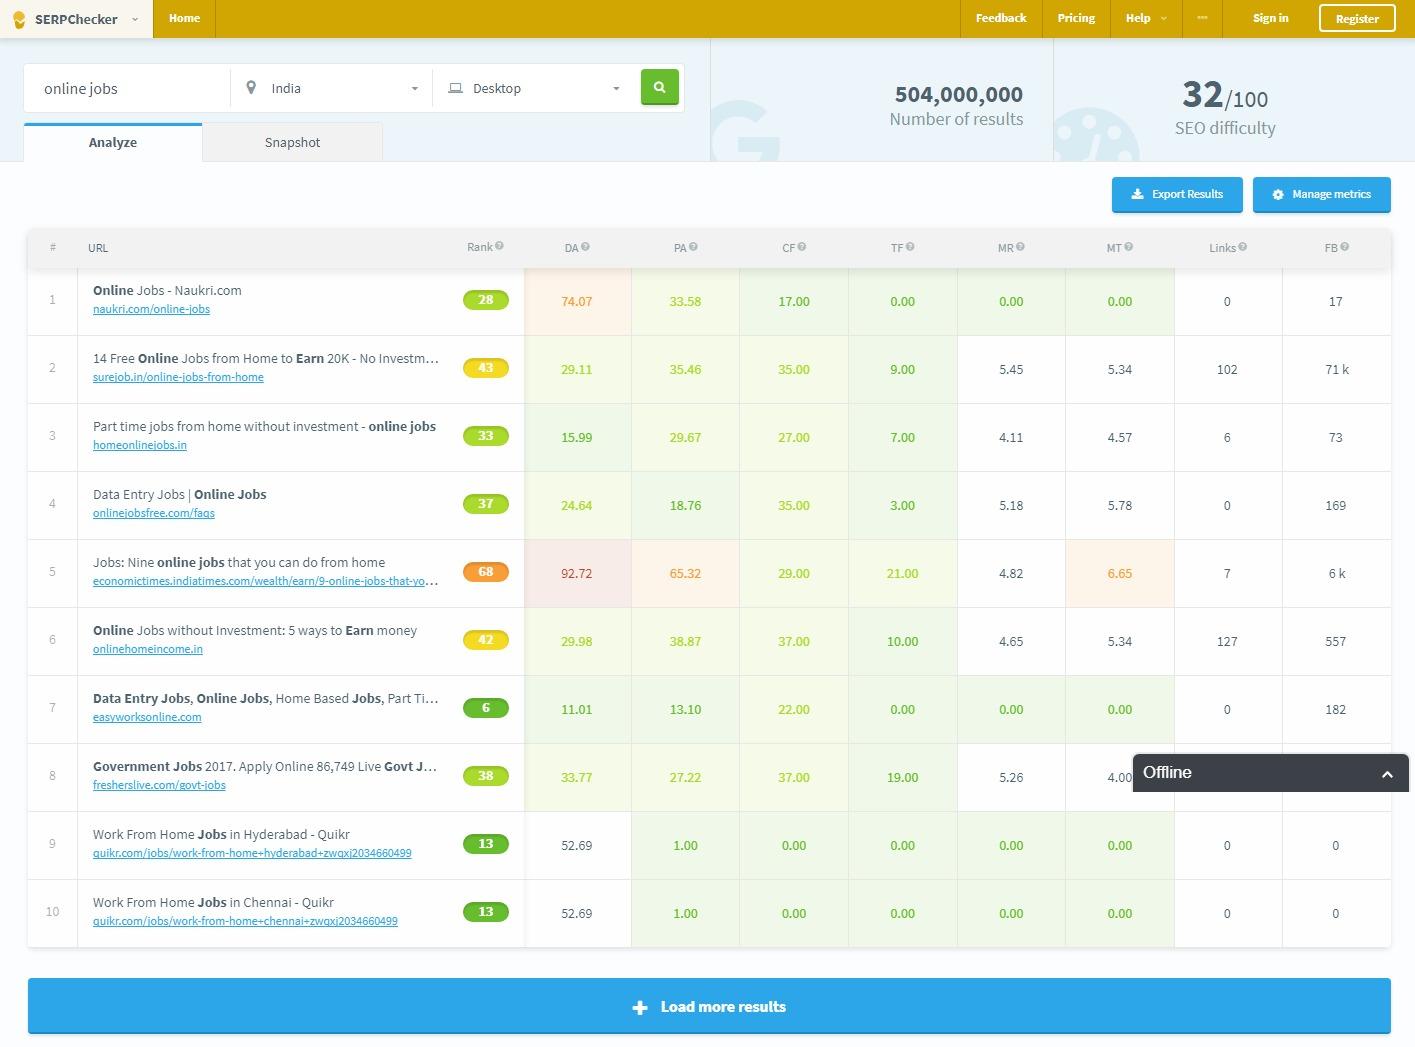The height and width of the screenshot is (1047, 1415).
Task: Click Load more results
Action: click(x=709, y=1006)
